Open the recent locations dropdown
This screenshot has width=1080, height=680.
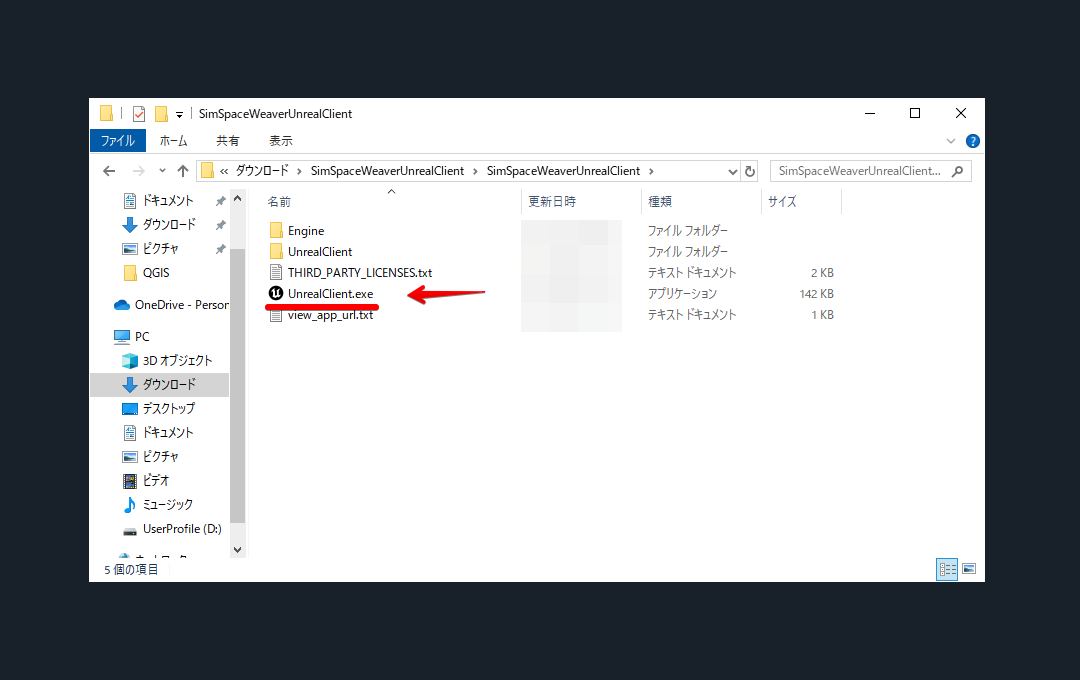(x=162, y=171)
